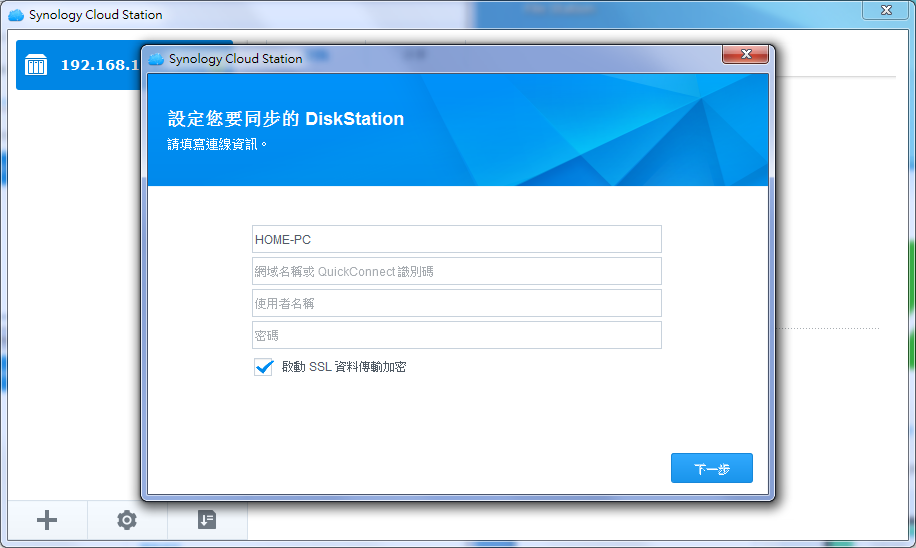Click the computer name field showing HOME-PC

click(x=456, y=240)
